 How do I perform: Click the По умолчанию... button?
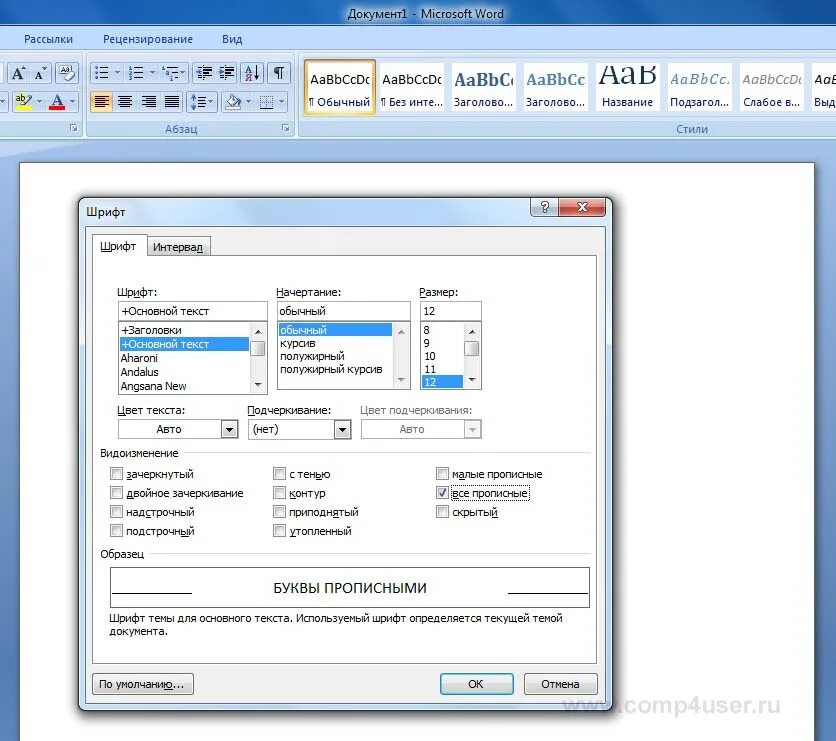[142, 684]
